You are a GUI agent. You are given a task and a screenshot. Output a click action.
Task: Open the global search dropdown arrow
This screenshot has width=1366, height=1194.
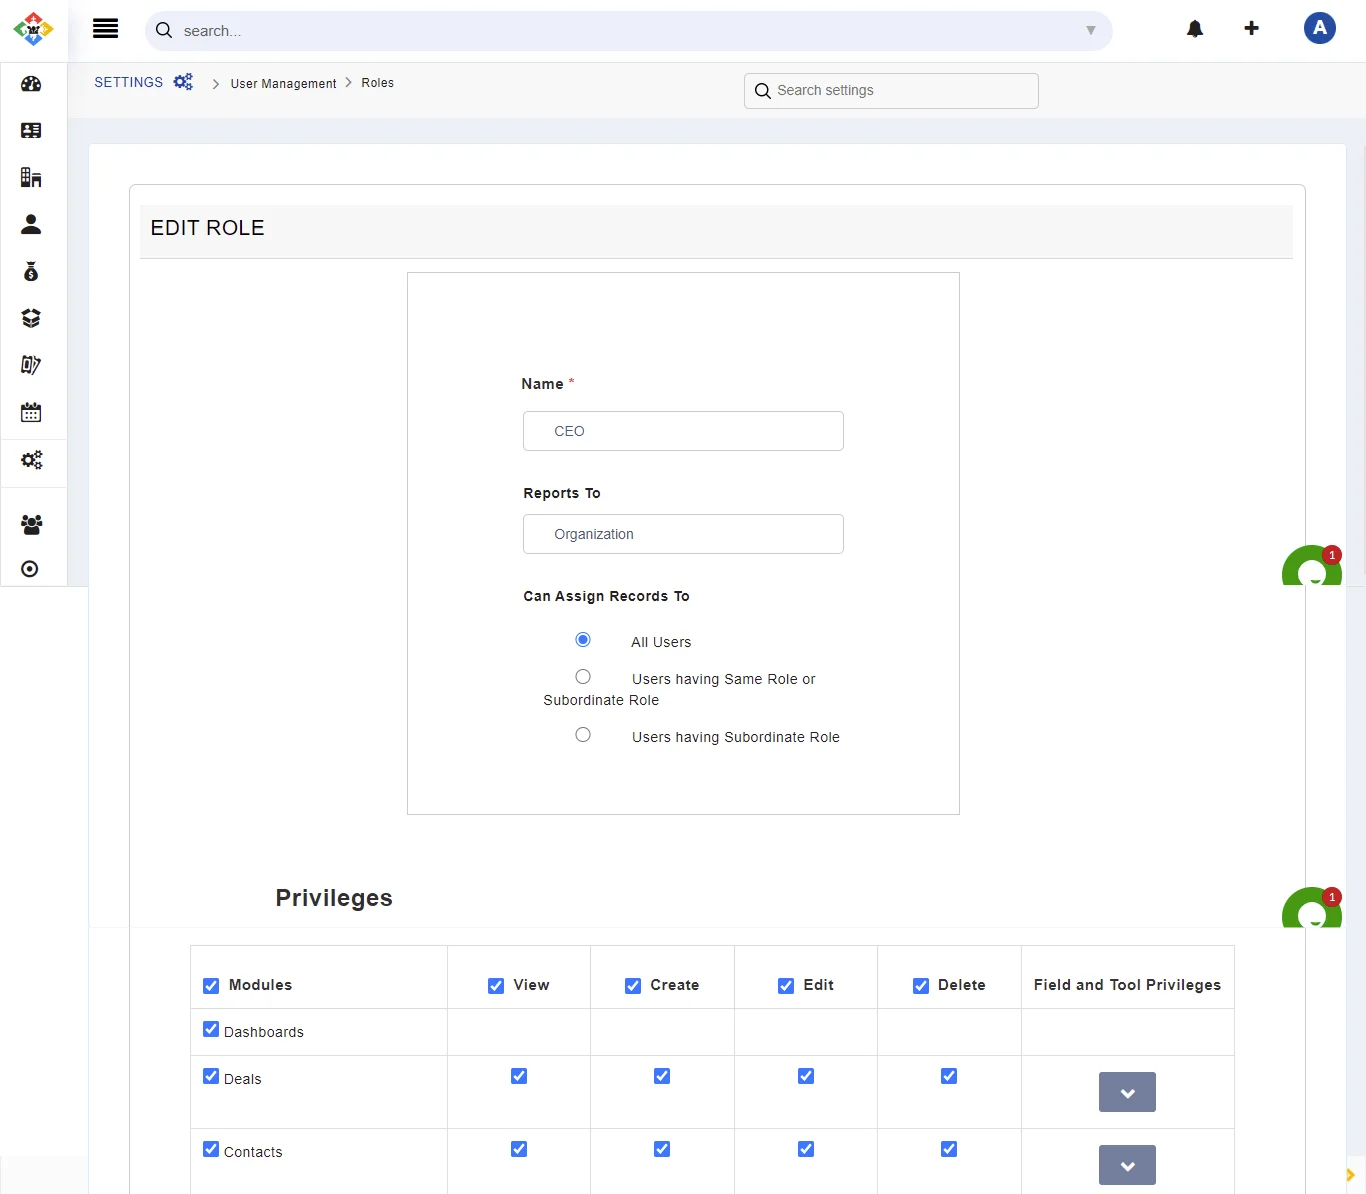[1090, 31]
